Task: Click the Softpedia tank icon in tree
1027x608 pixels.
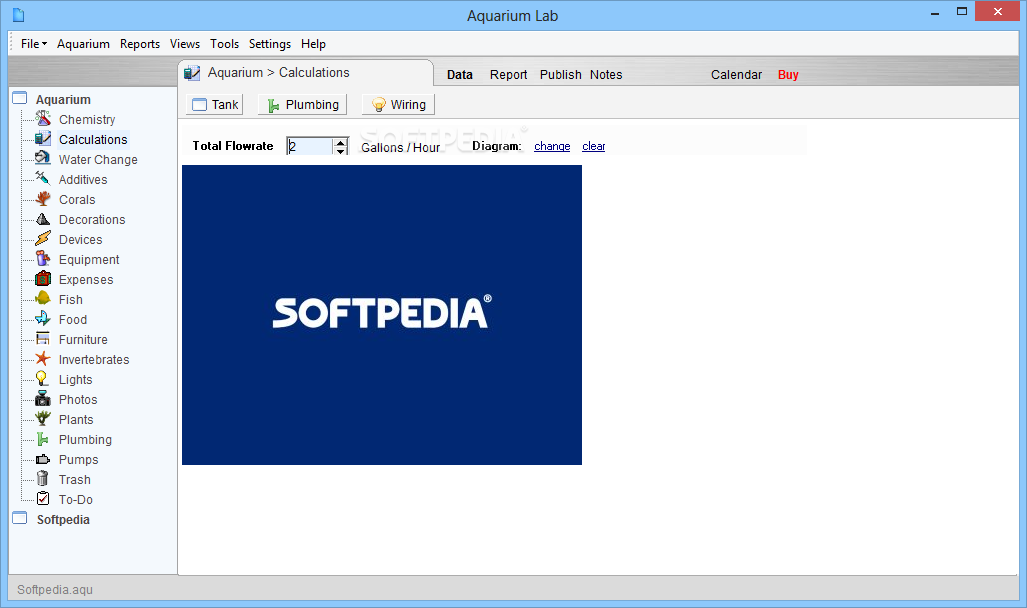Action: [x=20, y=518]
